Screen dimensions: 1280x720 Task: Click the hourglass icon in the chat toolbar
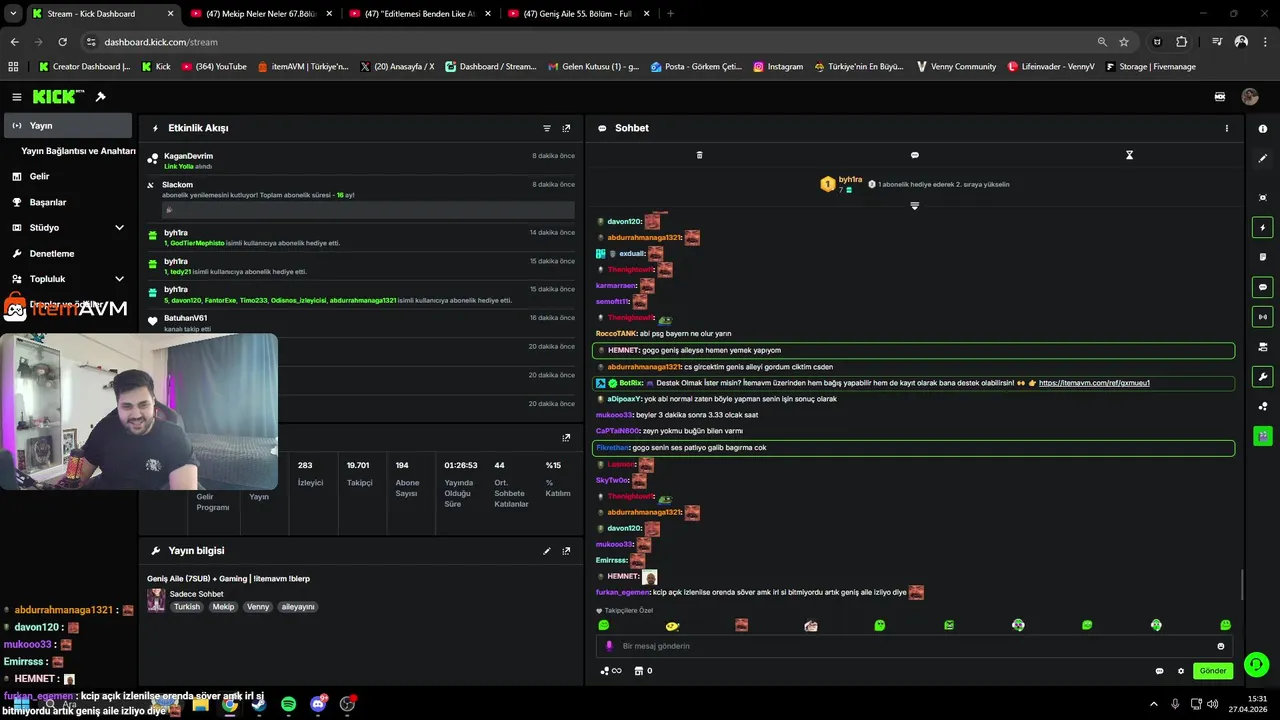click(x=1130, y=155)
